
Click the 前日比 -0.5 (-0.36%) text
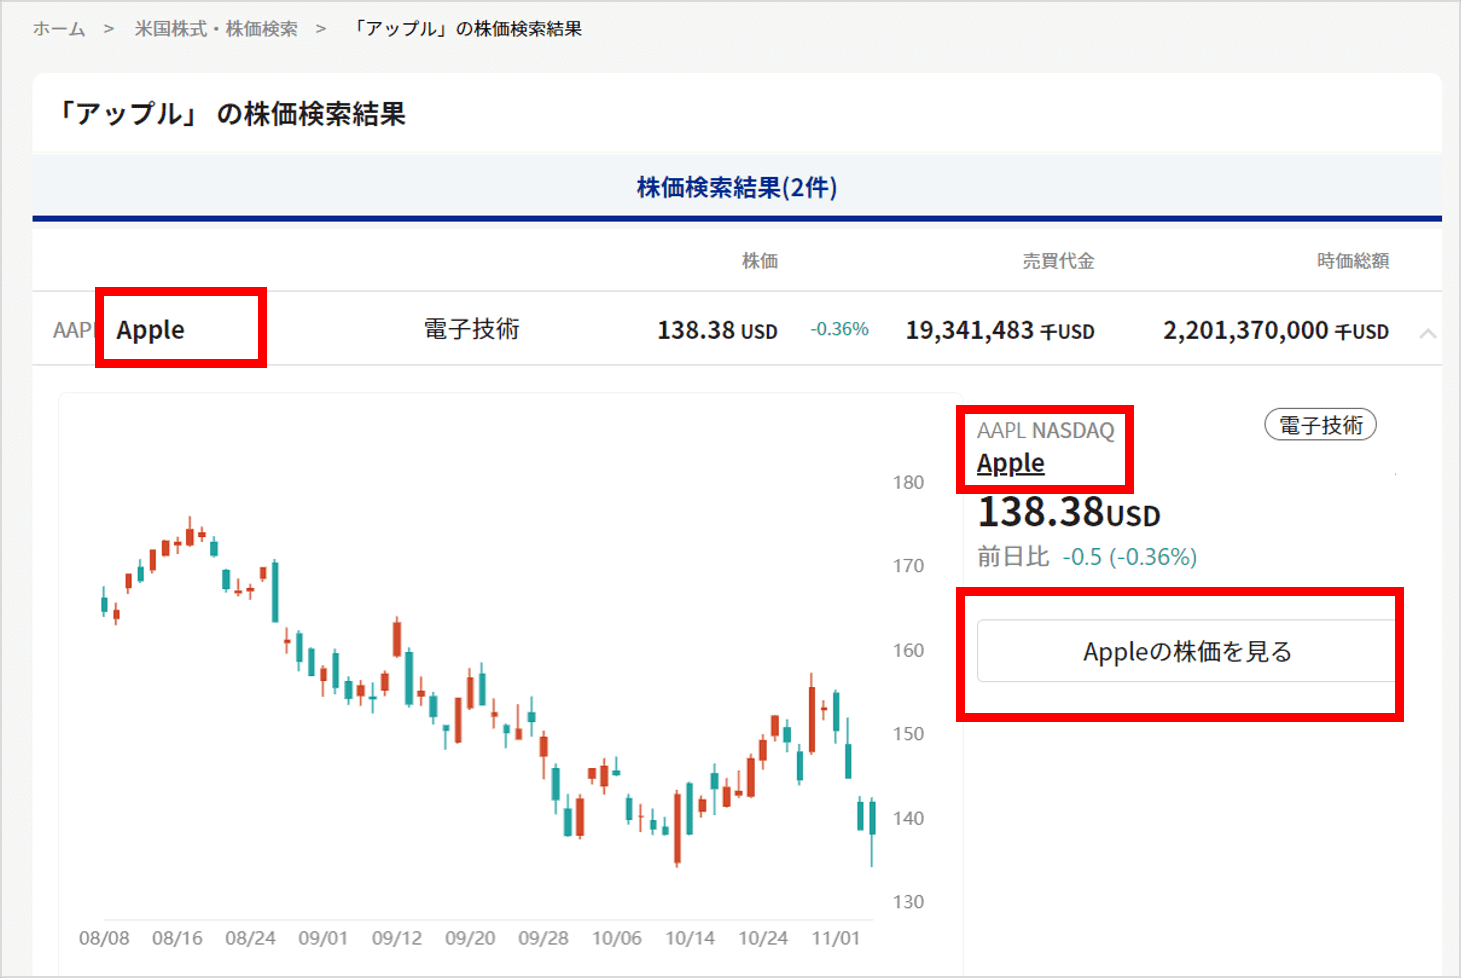1087,557
